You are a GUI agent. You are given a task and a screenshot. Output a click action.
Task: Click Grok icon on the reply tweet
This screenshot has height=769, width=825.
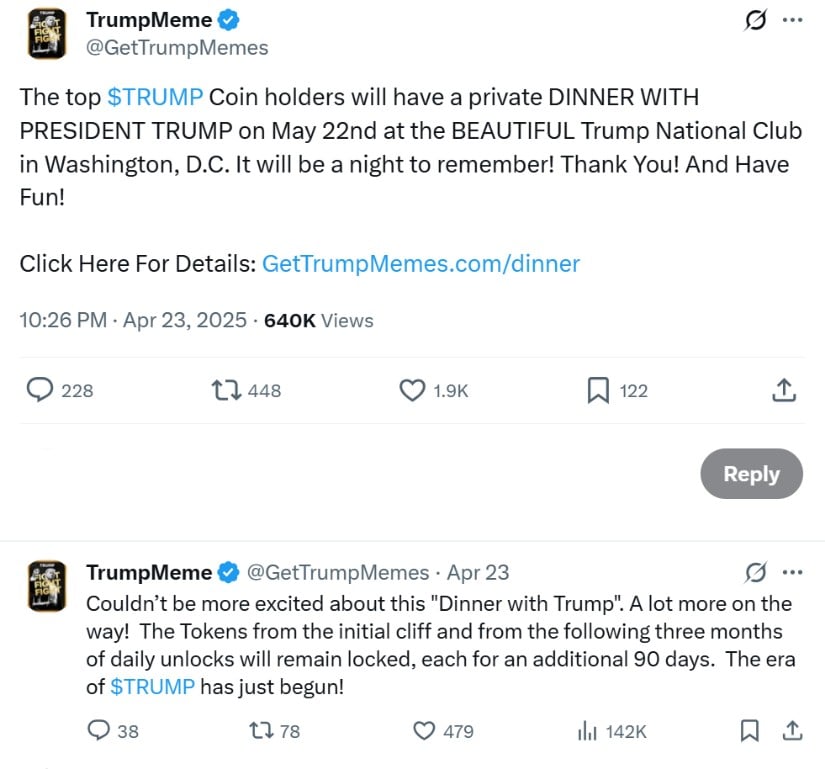point(756,572)
